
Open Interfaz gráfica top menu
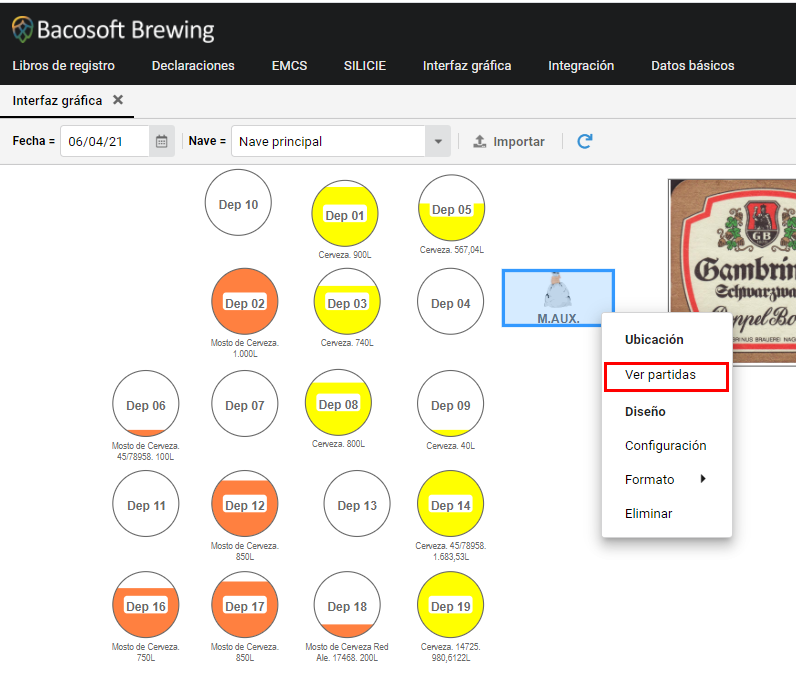click(x=467, y=66)
